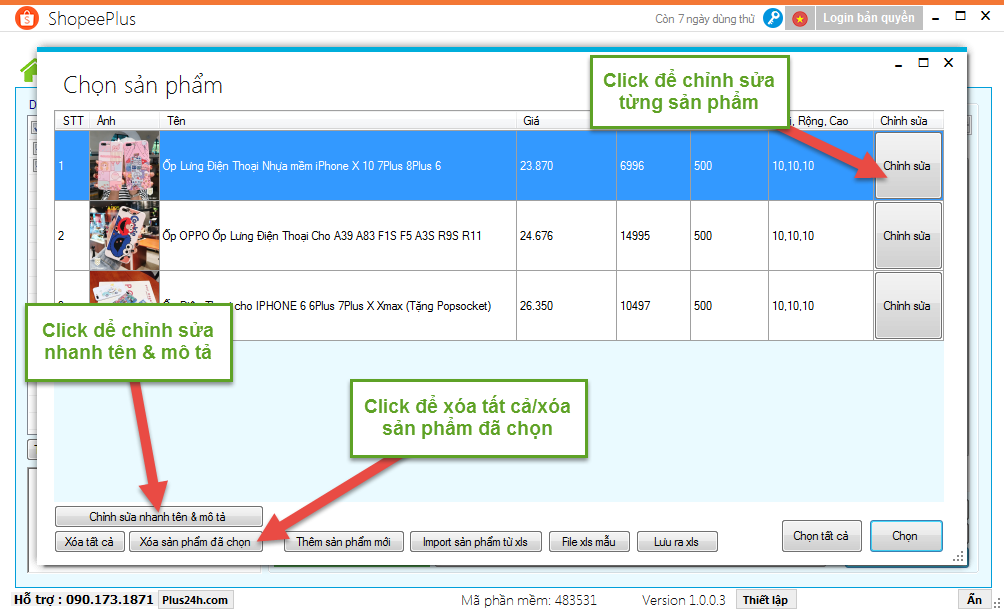Click the green home icon
The width and height of the screenshot is (1004, 612).
[x=29, y=70]
